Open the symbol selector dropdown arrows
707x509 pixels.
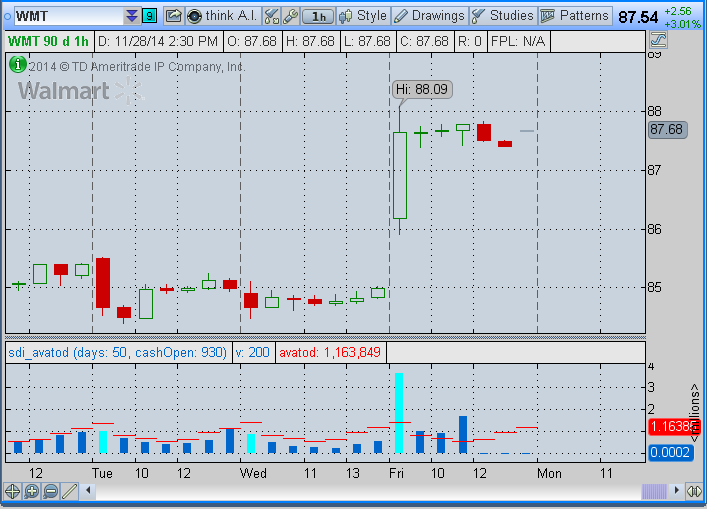point(131,17)
